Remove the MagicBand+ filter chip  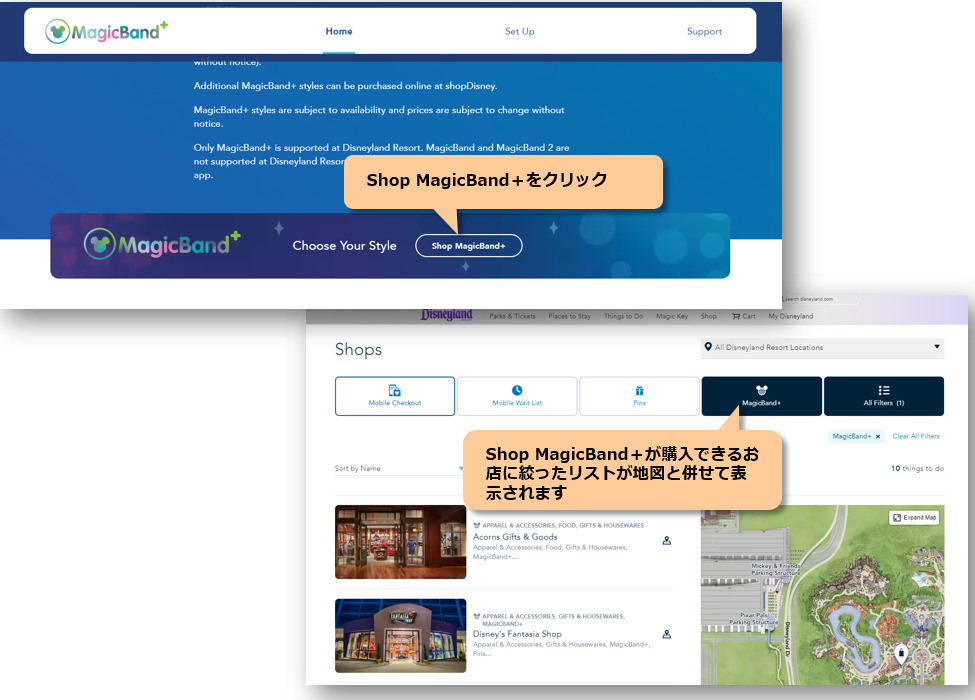tap(878, 436)
